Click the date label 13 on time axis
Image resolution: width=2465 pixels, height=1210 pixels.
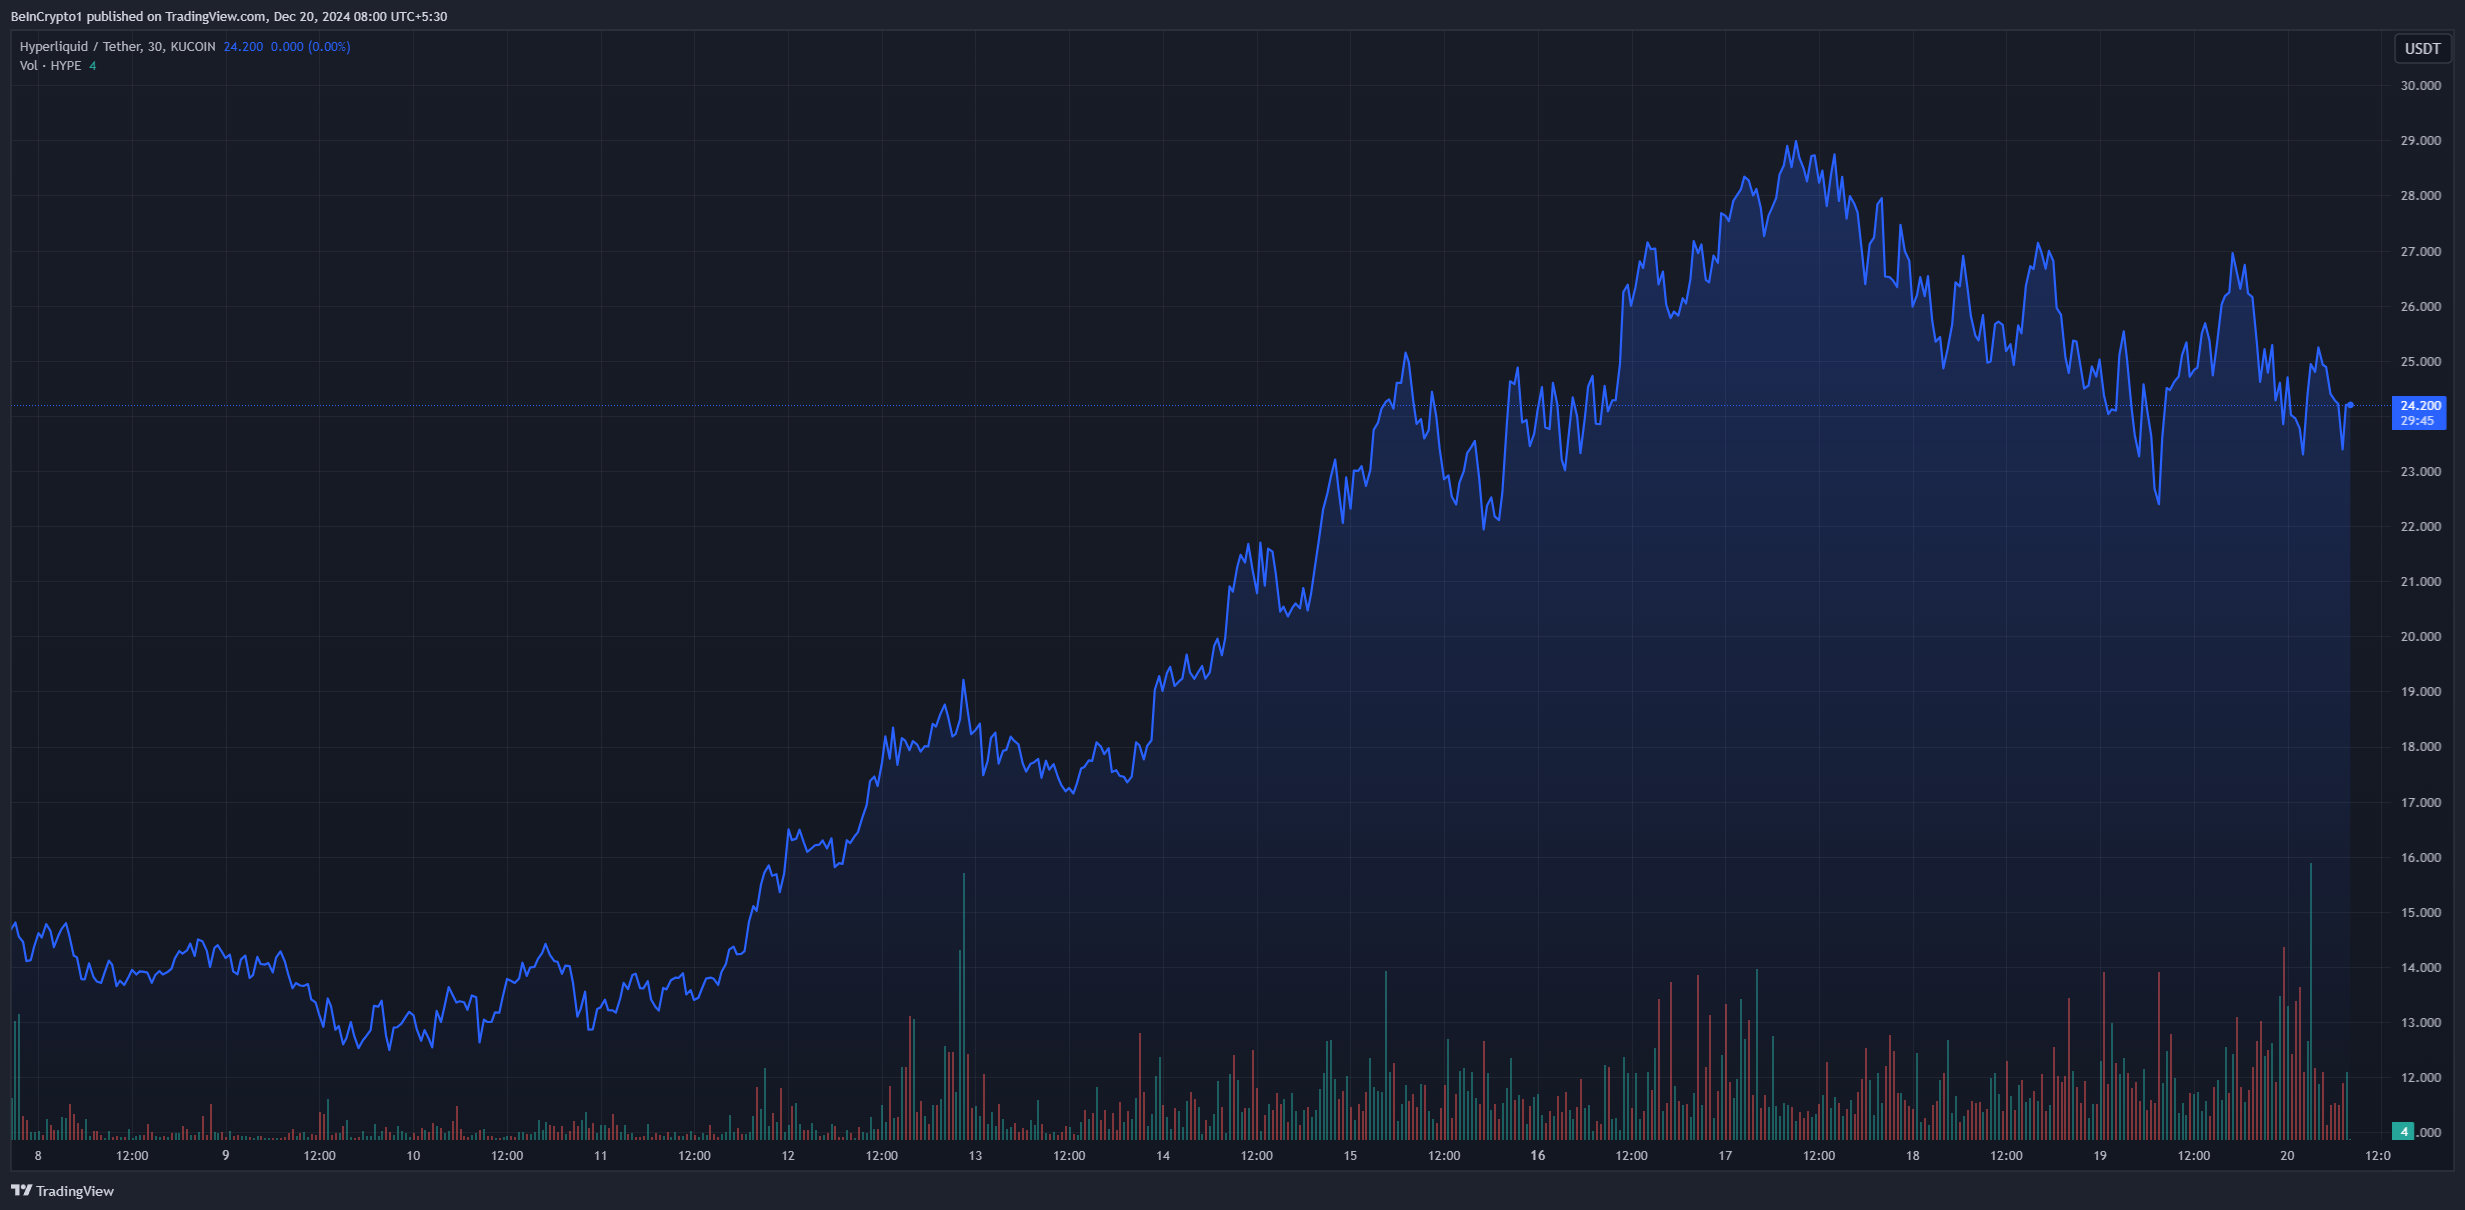point(975,1155)
